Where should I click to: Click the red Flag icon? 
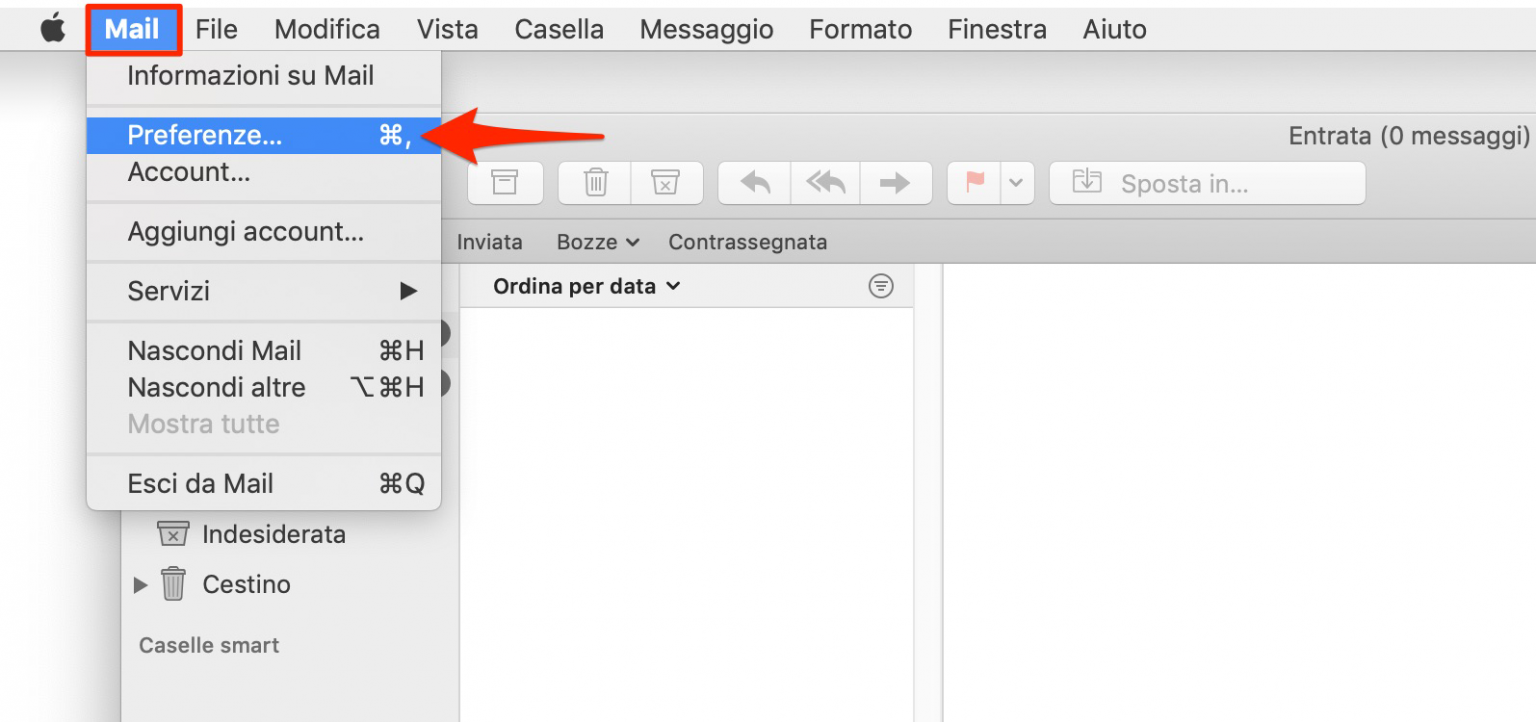[975, 183]
